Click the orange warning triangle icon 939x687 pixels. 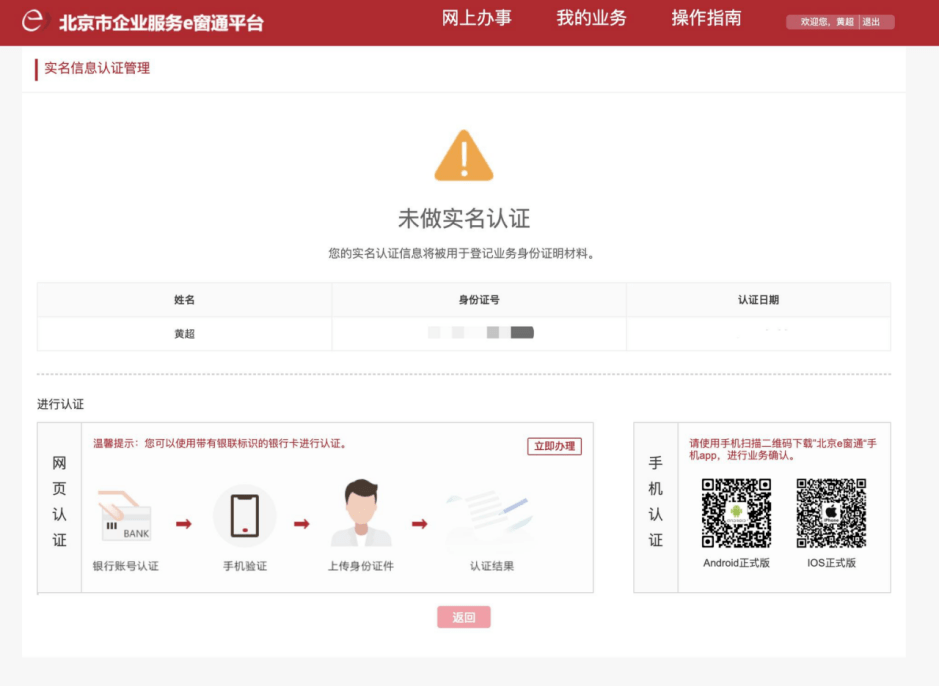tap(464, 155)
